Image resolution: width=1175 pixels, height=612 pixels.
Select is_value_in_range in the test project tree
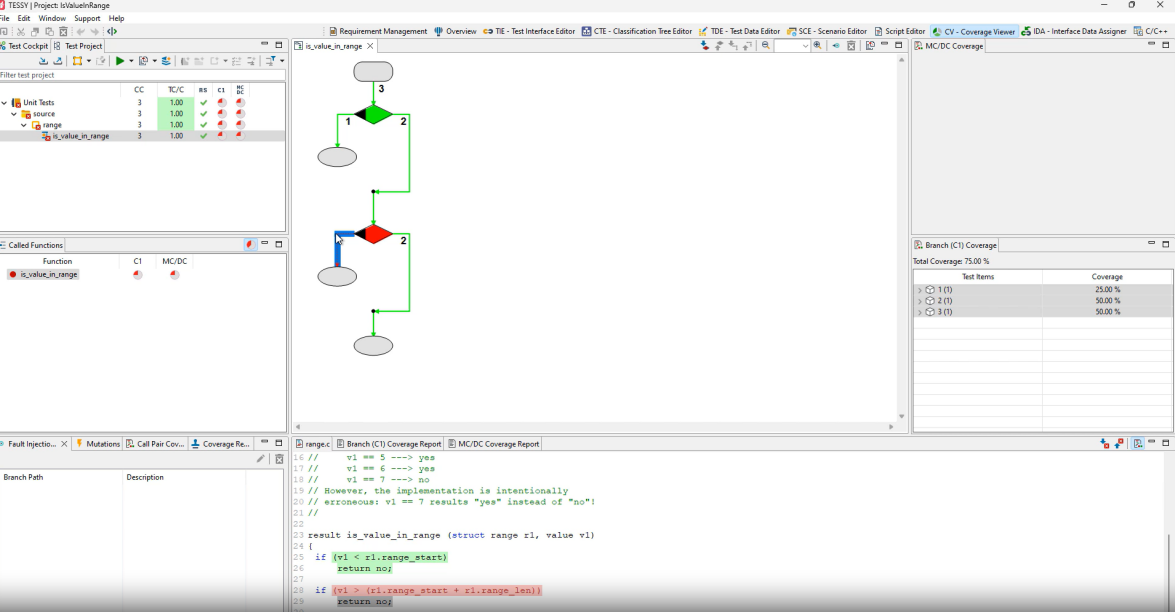click(80, 136)
